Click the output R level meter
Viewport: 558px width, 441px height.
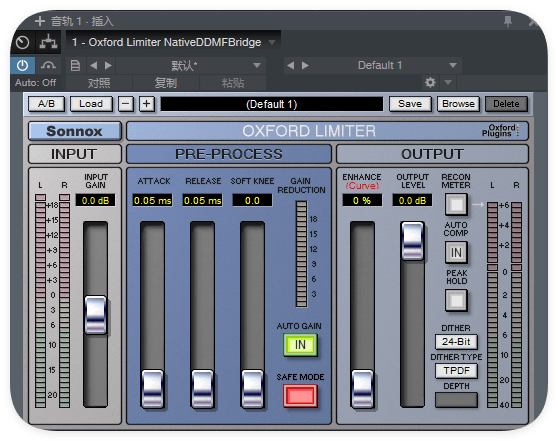point(516,305)
